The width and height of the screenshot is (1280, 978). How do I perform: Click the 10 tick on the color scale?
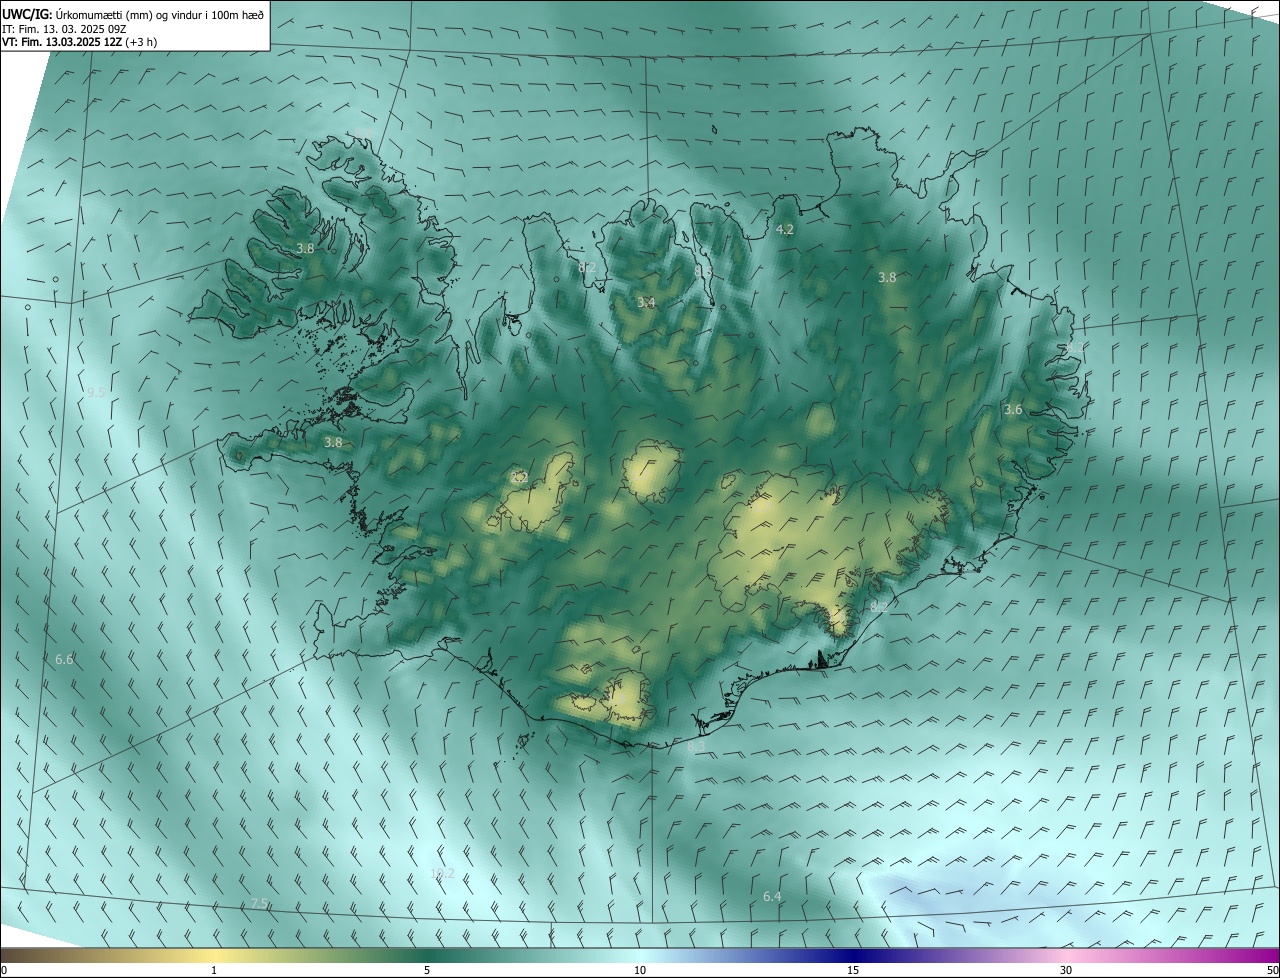[640, 970]
